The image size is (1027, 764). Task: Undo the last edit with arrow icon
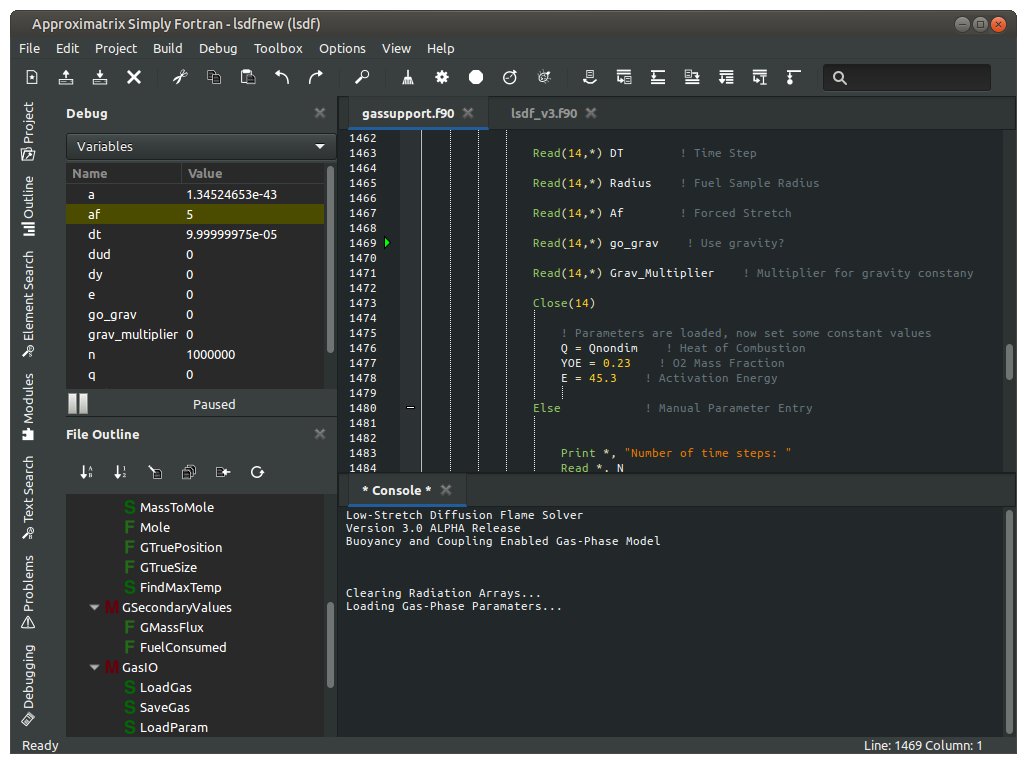282,77
